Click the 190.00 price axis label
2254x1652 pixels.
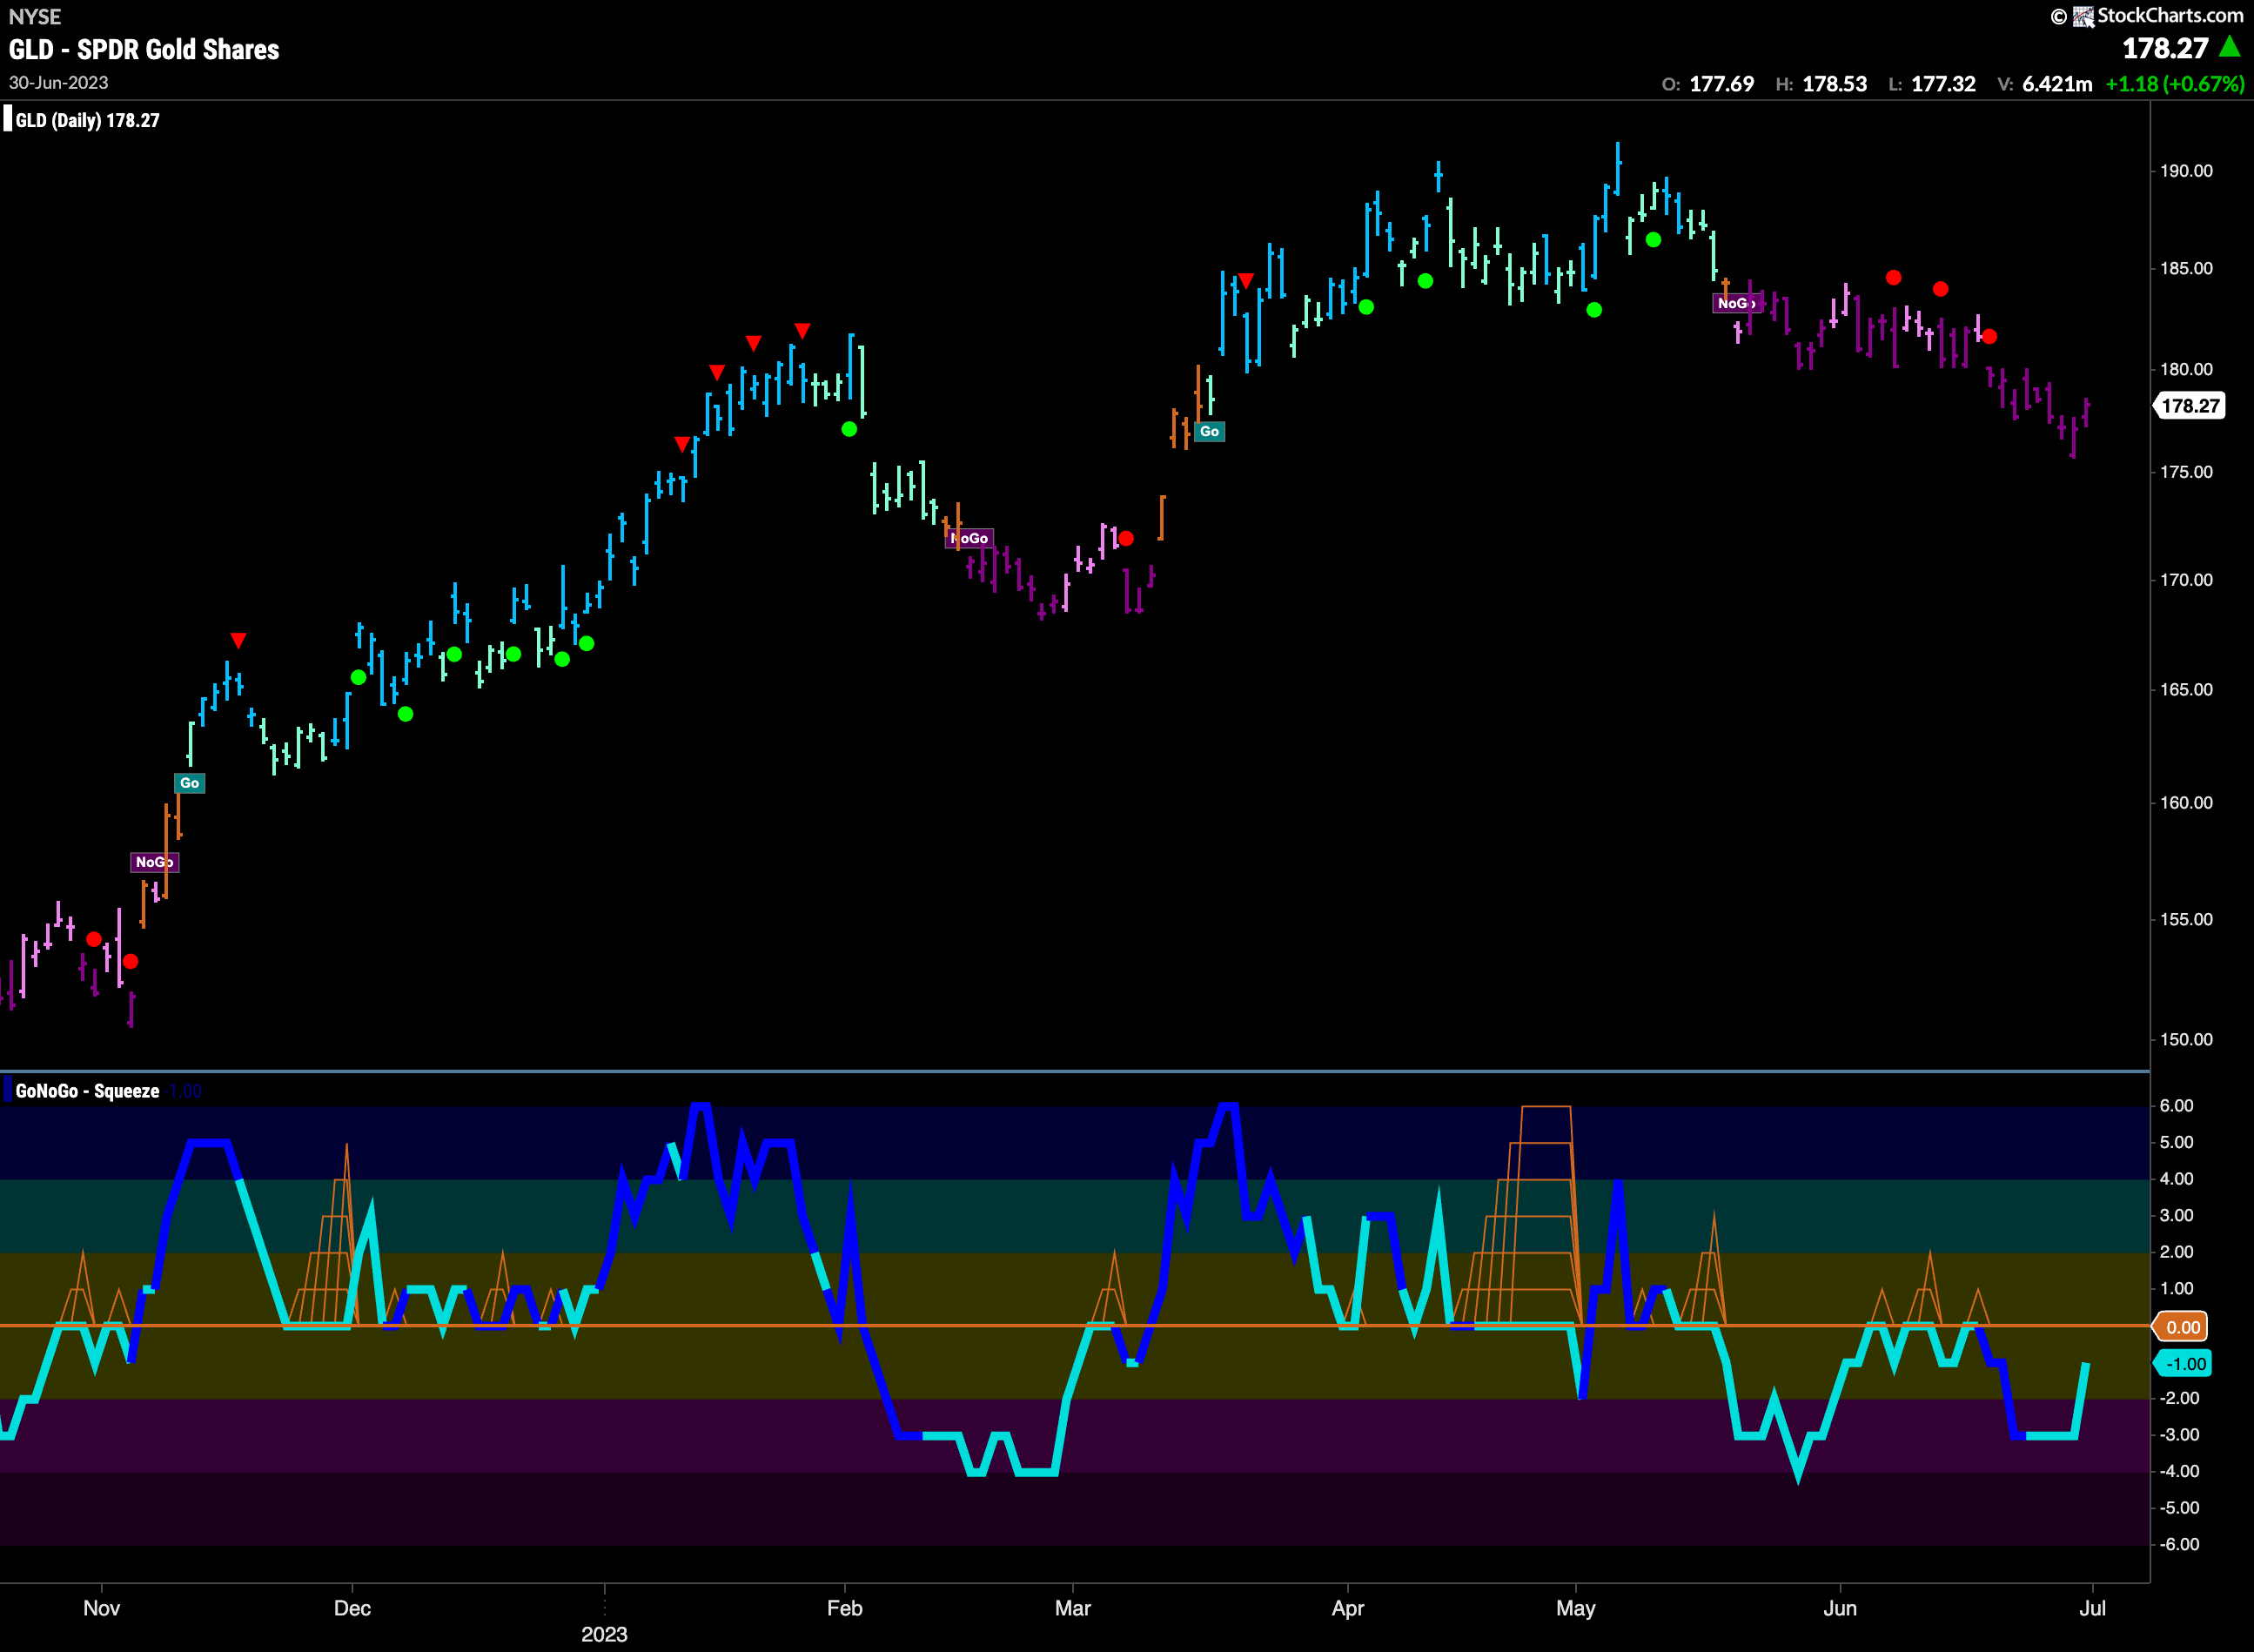click(2186, 171)
